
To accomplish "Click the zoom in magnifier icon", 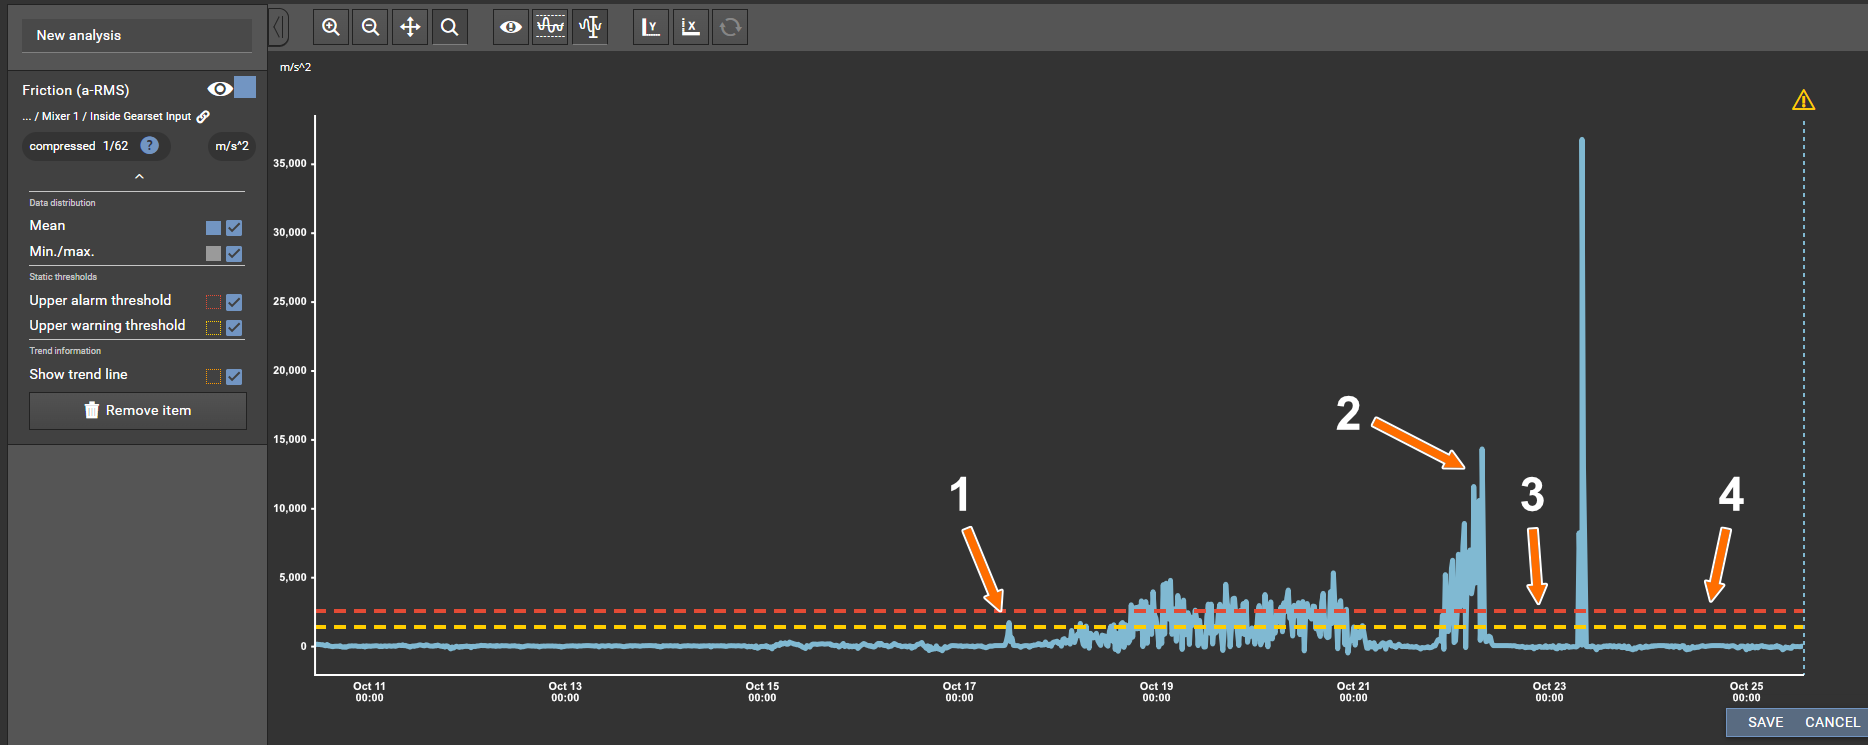I will (331, 27).
